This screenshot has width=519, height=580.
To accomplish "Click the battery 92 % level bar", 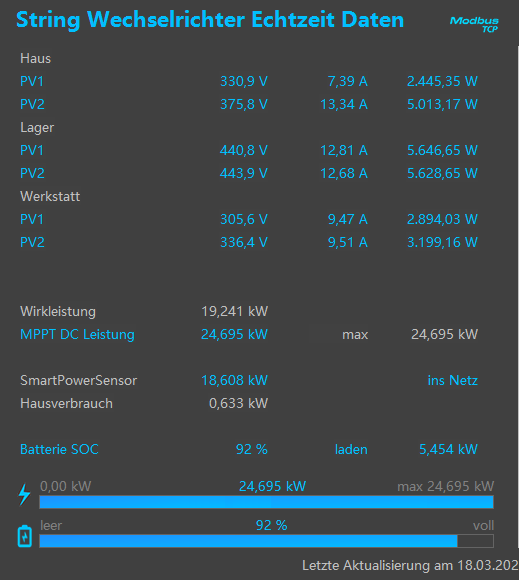I will pos(266,541).
